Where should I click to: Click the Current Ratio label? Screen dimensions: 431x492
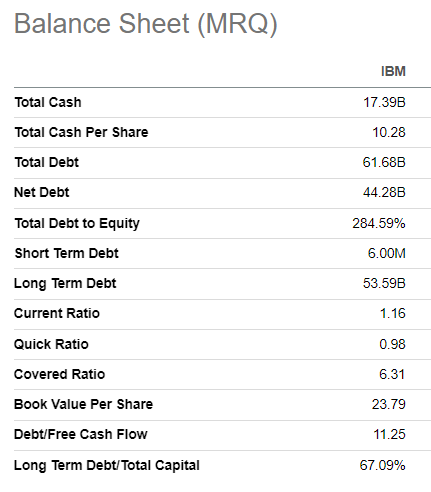[57, 313]
